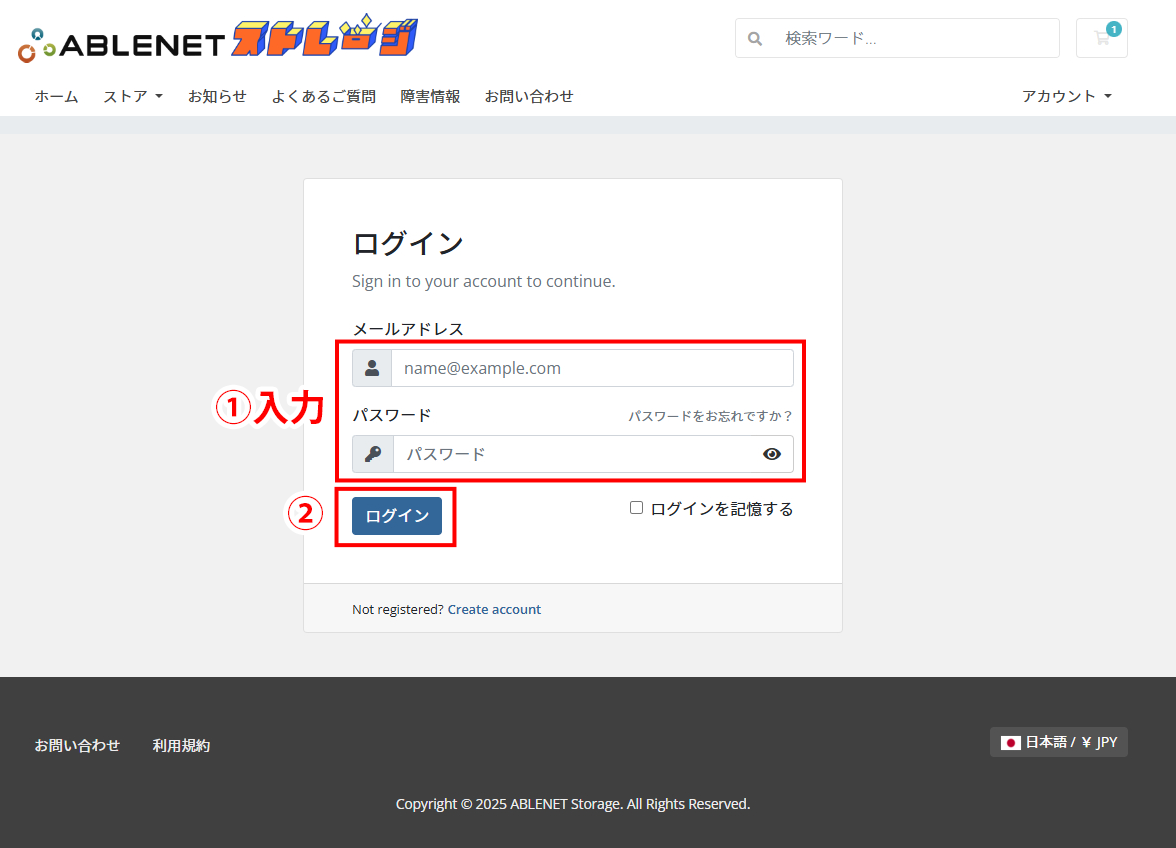
Task: Select the お知らせ menu item
Action: tap(218, 96)
